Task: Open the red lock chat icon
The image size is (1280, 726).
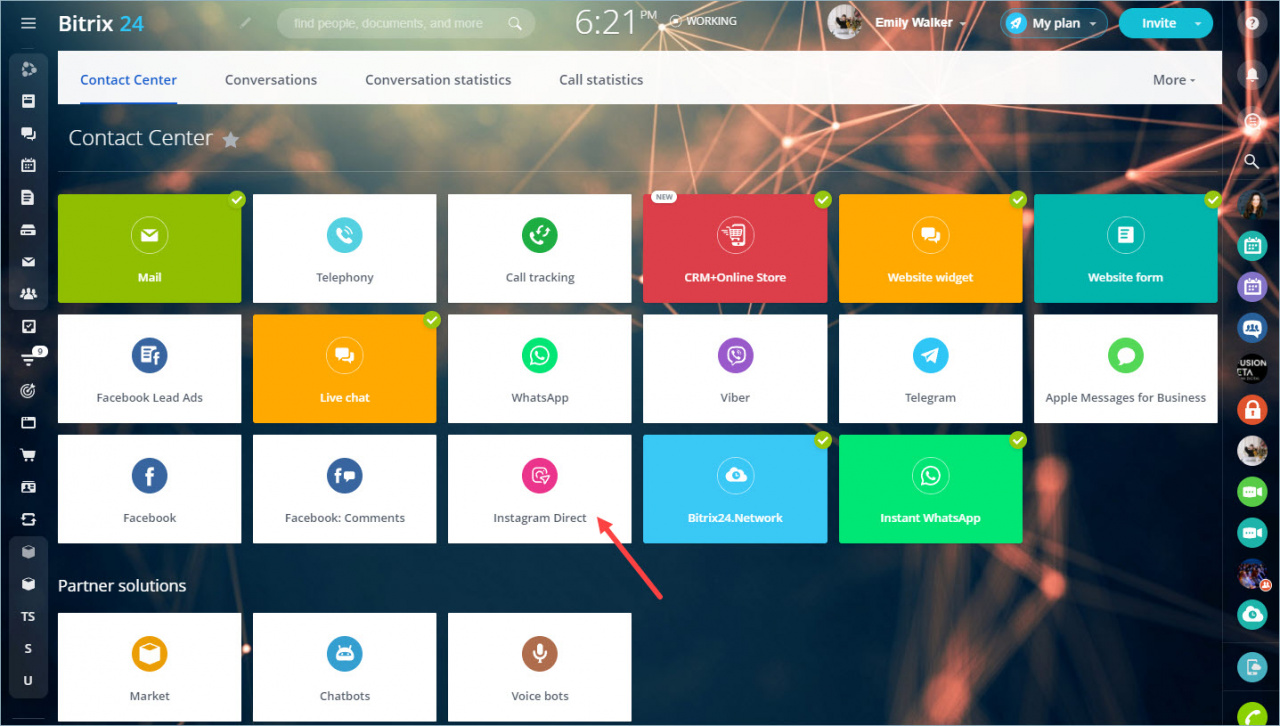Action: point(1252,408)
